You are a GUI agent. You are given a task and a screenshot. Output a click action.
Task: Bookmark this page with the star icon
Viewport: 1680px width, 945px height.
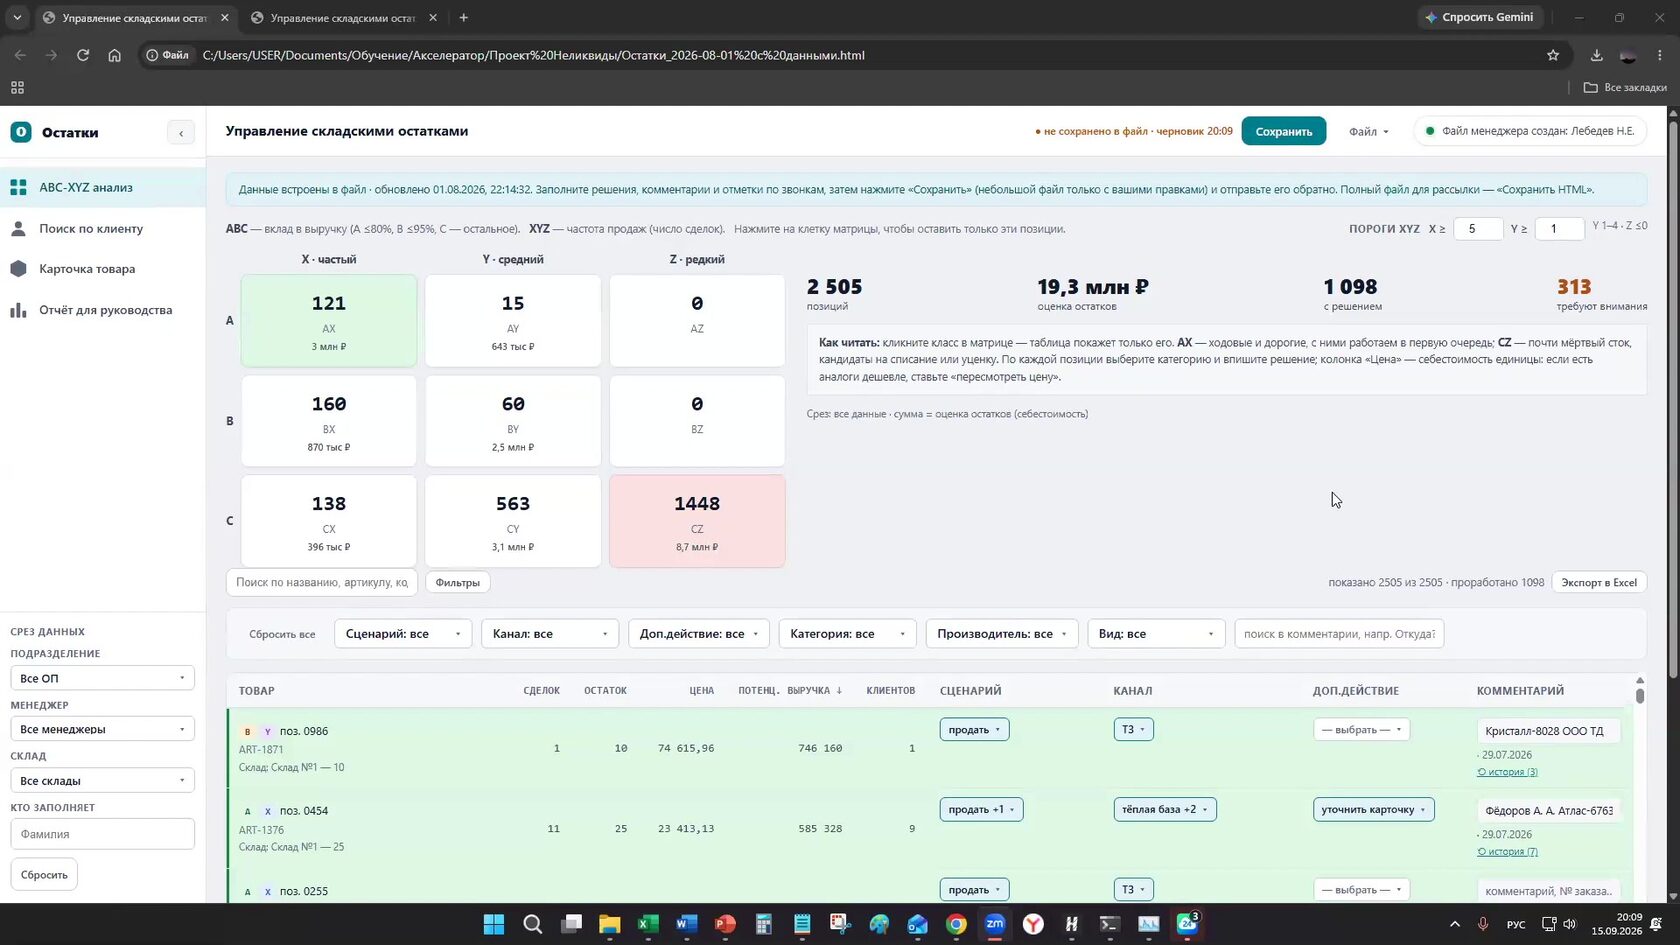click(1553, 55)
